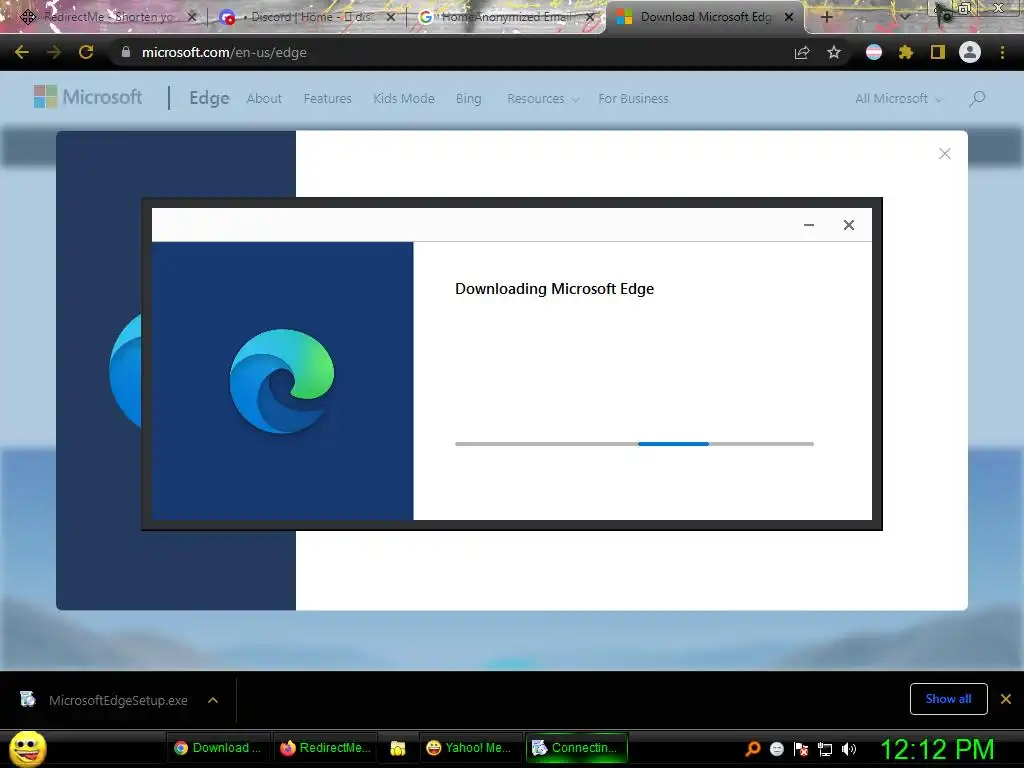Click Show all downloads button

point(948,699)
